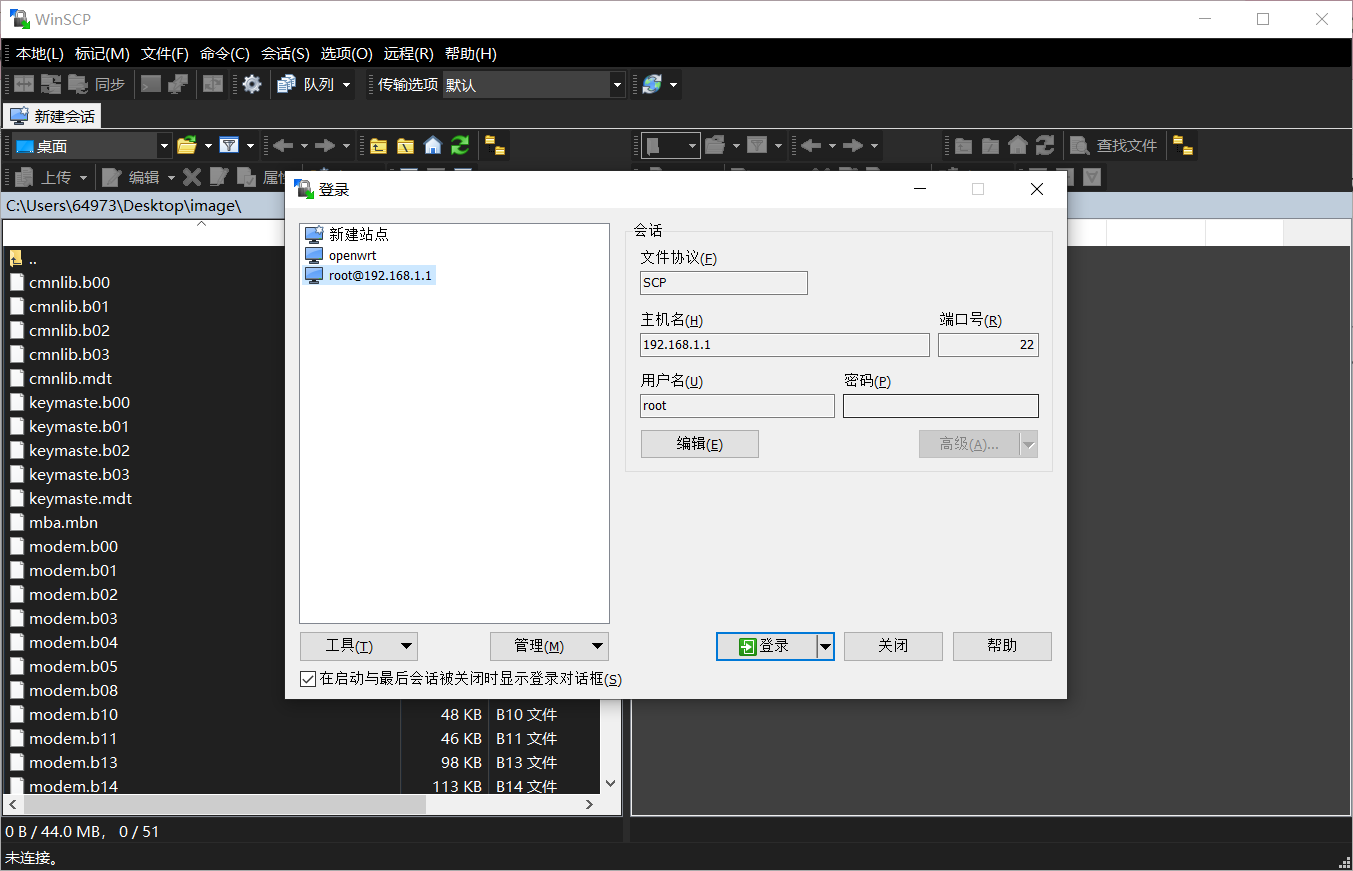1353x871 pixels.
Task: Open the 管理(M) management dropdown
Action: [548, 646]
